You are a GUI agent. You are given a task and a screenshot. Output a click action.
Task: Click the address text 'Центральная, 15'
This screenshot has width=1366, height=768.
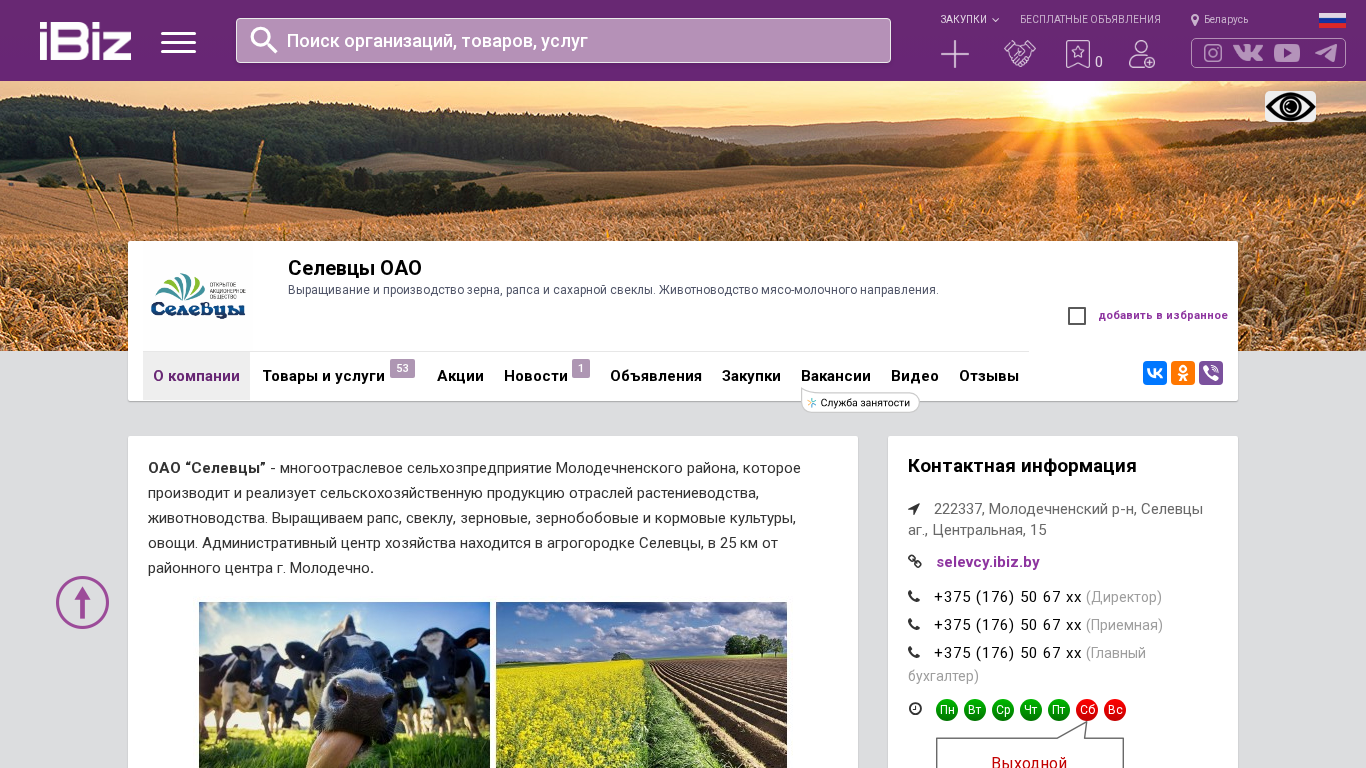click(x=990, y=530)
